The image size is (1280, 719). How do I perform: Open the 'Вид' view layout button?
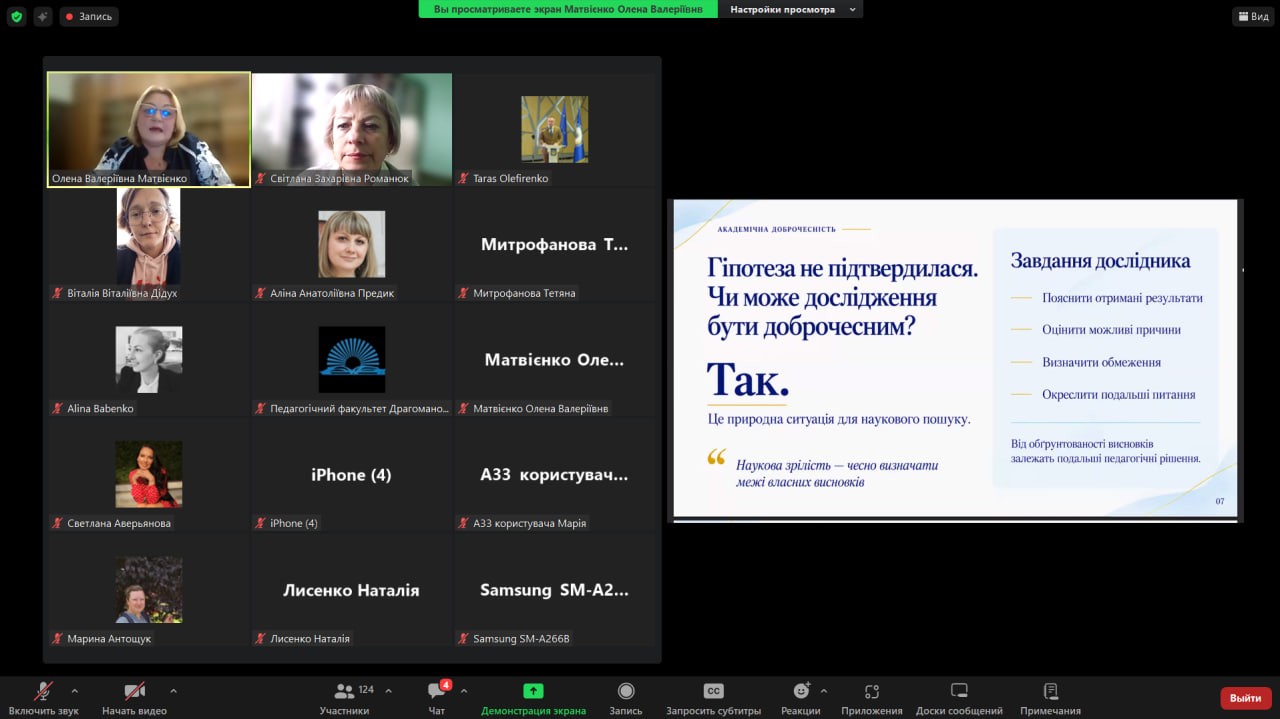[1253, 16]
